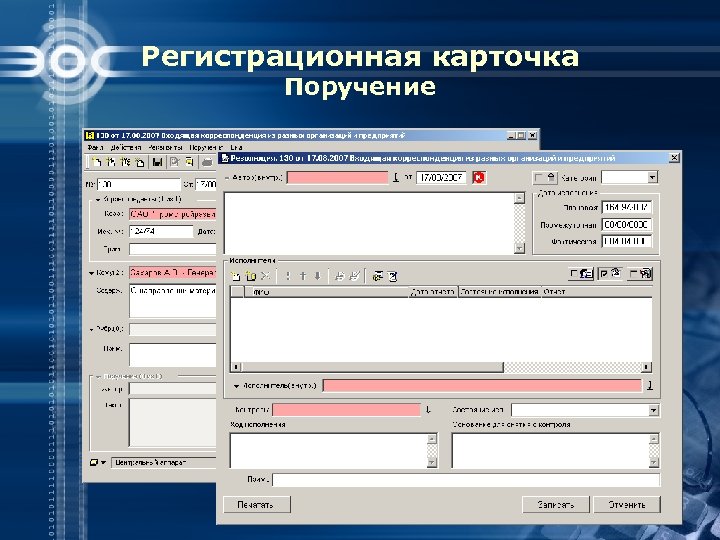This screenshot has height=540, width=720.
Task: Open the Реквизиты menu in back window
Action: (x=165, y=147)
